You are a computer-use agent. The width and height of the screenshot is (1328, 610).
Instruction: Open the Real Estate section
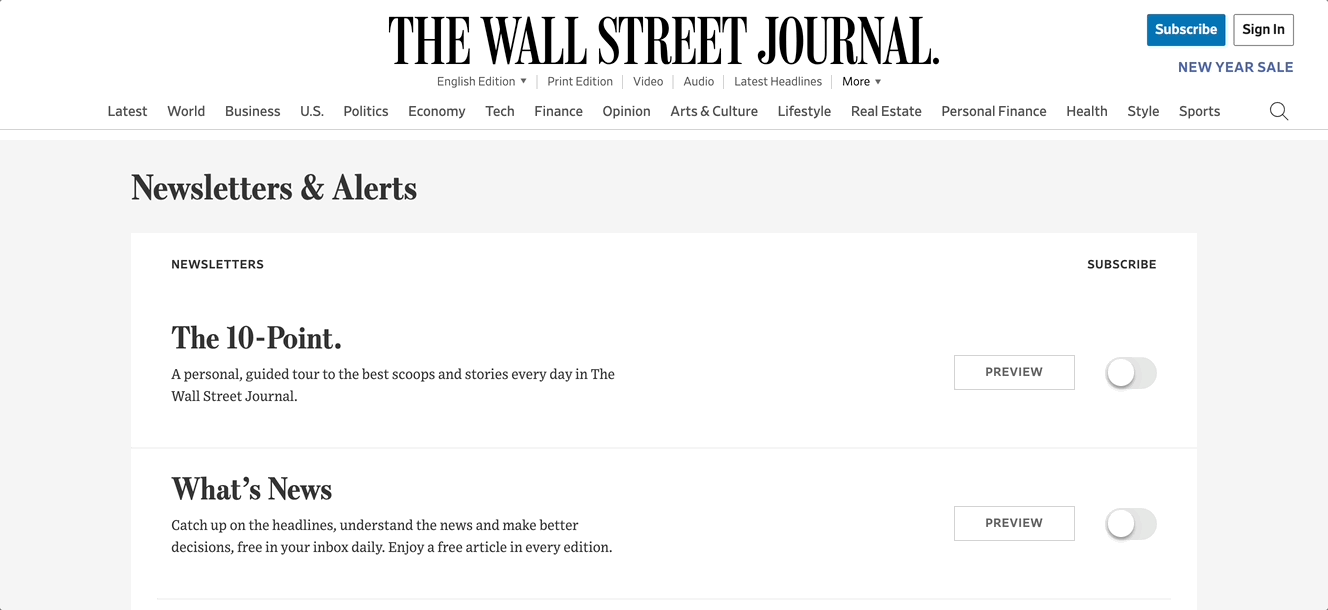[886, 111]
